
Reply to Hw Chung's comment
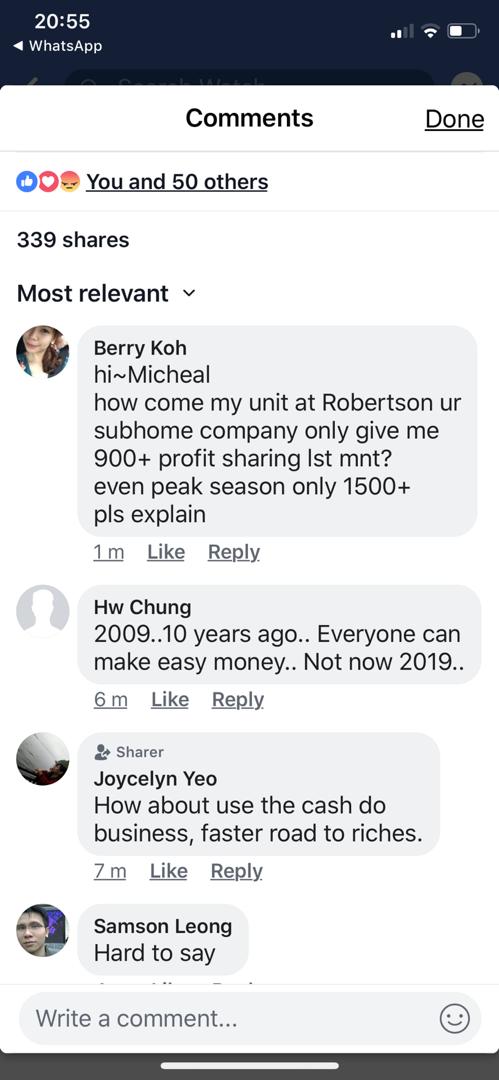click(x=238, y=700)
